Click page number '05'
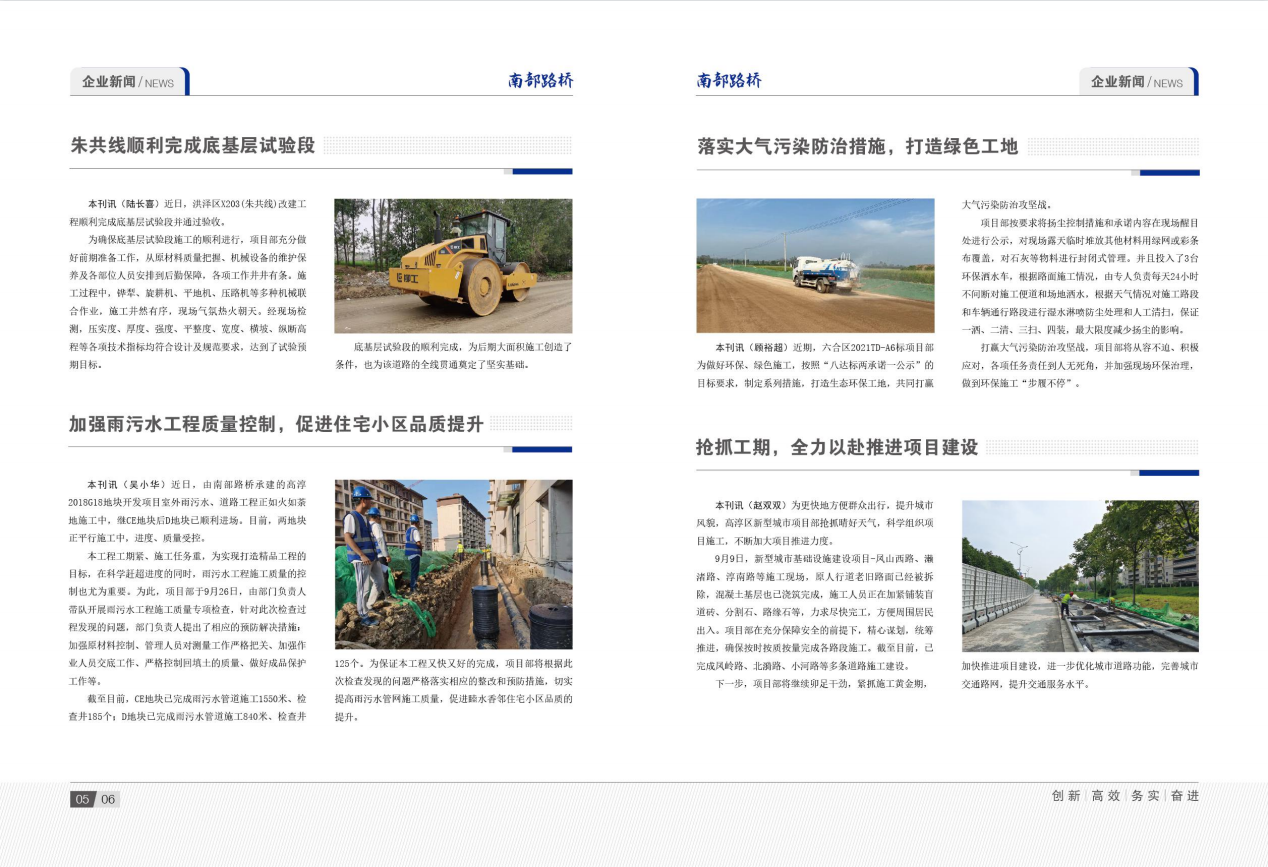 coord(83,799)
